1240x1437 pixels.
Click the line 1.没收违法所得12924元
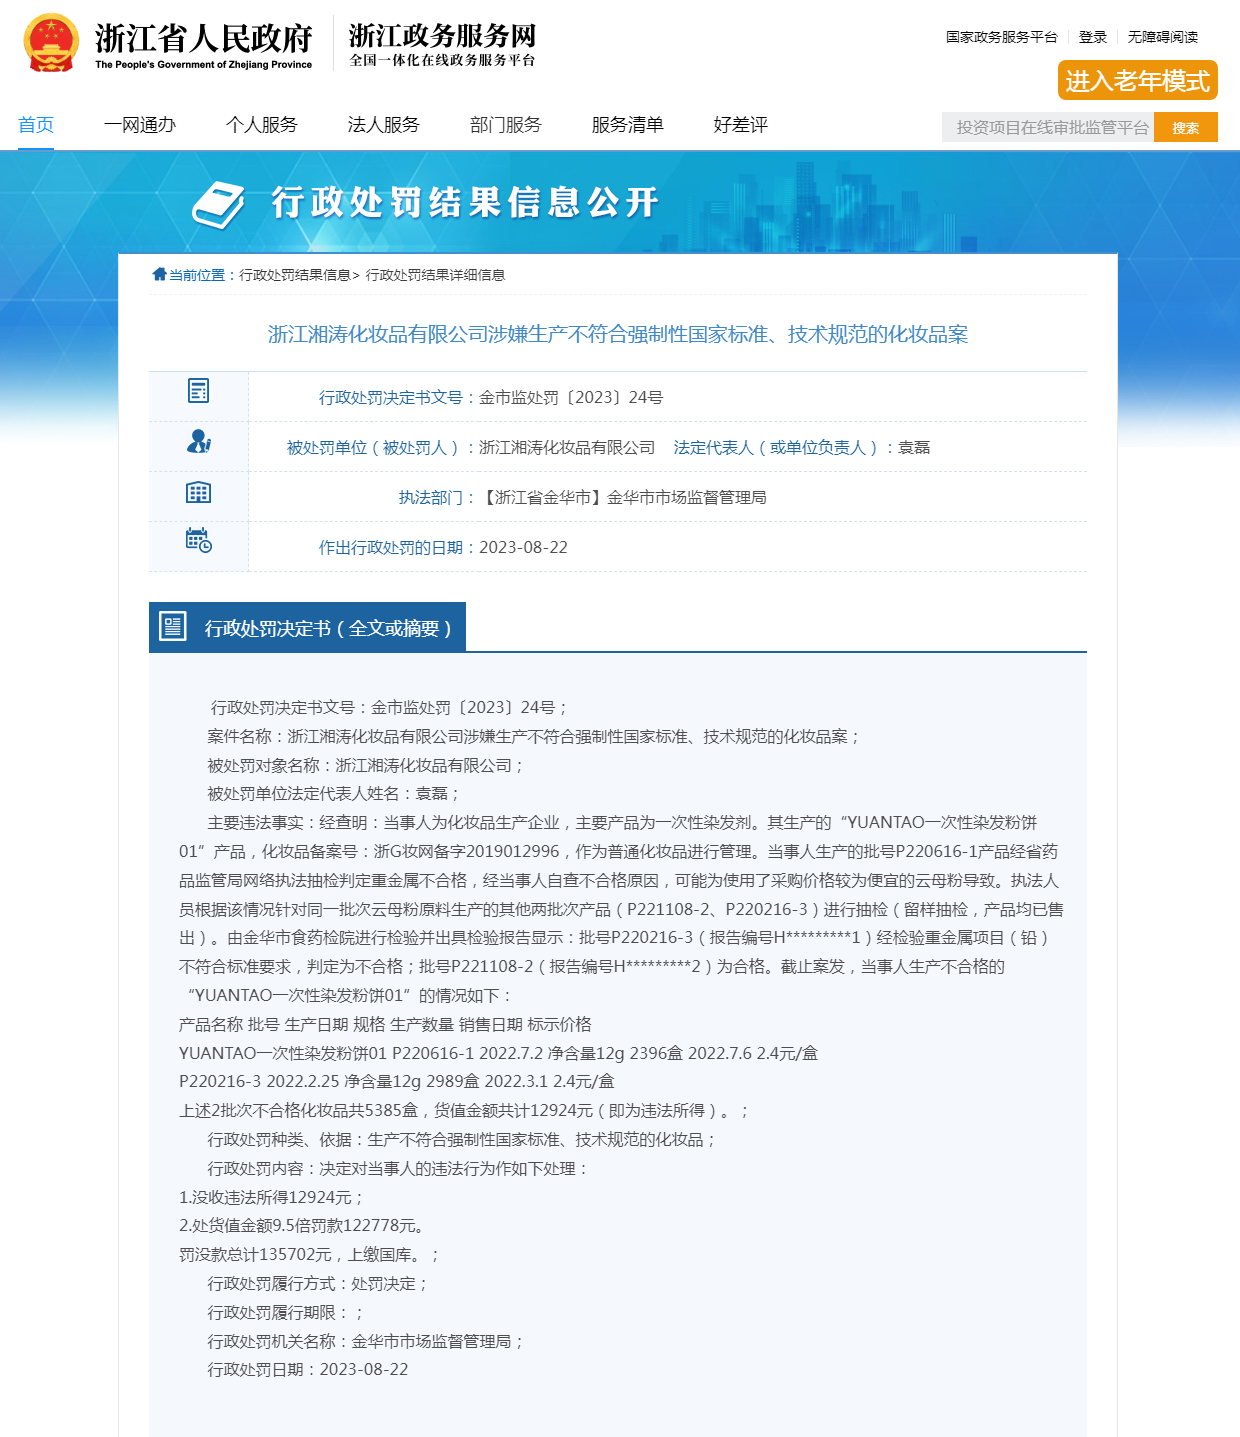click(271, 1197)
